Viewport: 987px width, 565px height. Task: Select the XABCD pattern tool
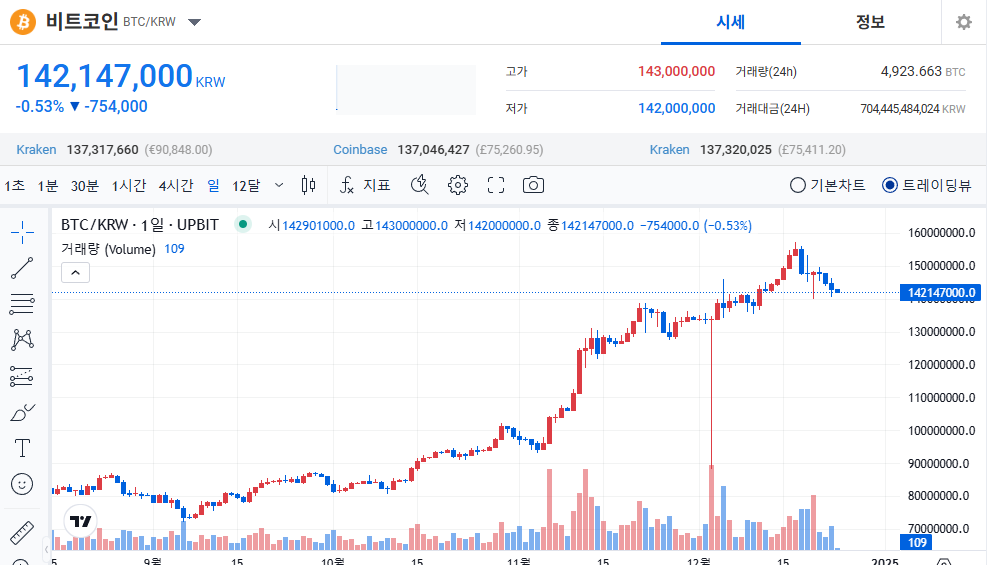click(22, 340)
